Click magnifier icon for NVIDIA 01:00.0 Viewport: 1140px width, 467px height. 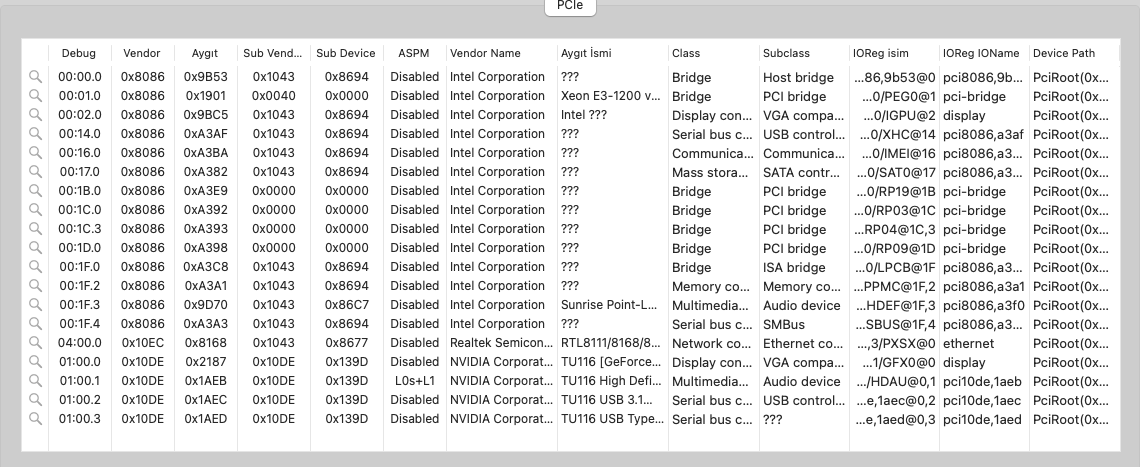coord(35,362)
